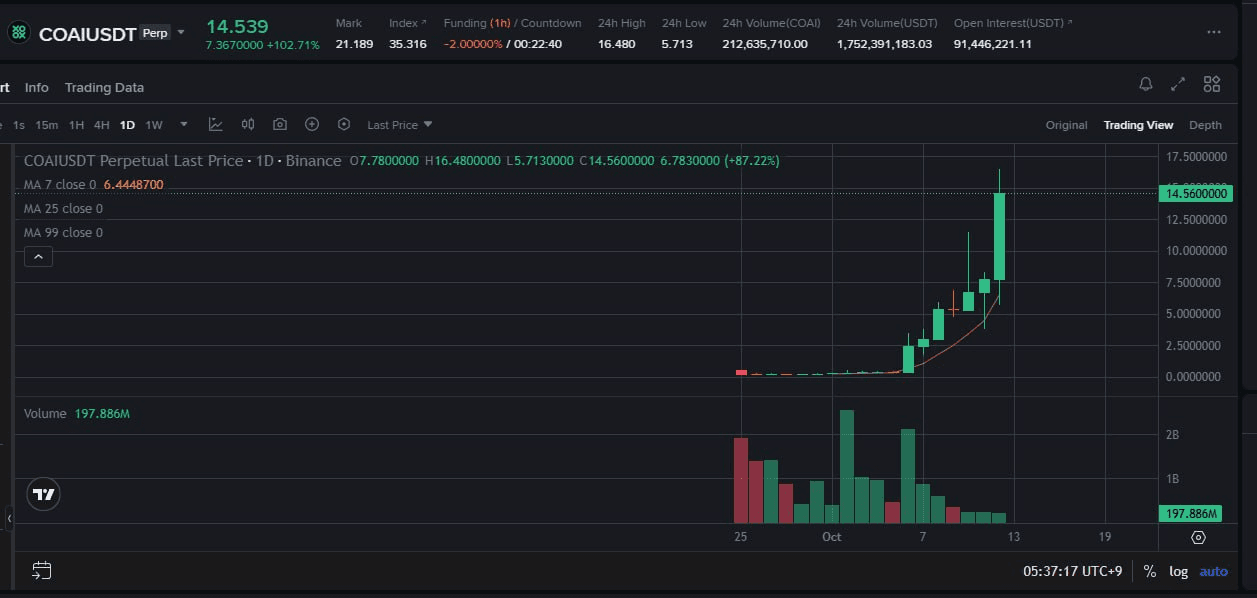Screen dimensions: 1257x598
Task: Switch to the Depth chart view
Action: [1205, 125]
